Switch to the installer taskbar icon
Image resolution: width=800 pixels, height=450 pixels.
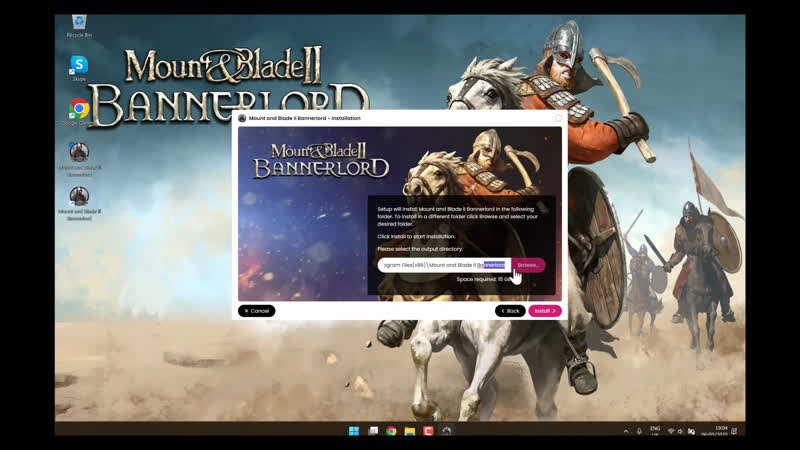click(446, 431)
